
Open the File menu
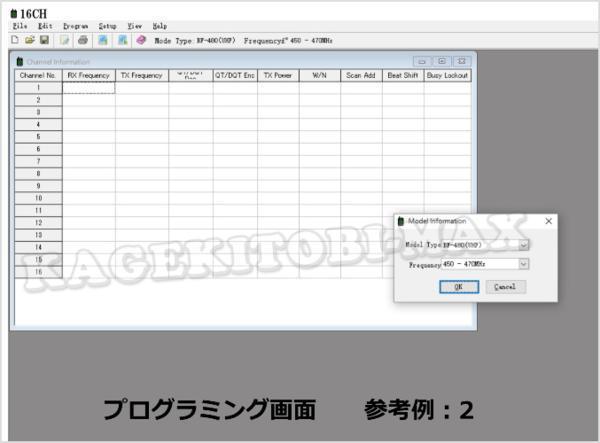tap(20, 26)
